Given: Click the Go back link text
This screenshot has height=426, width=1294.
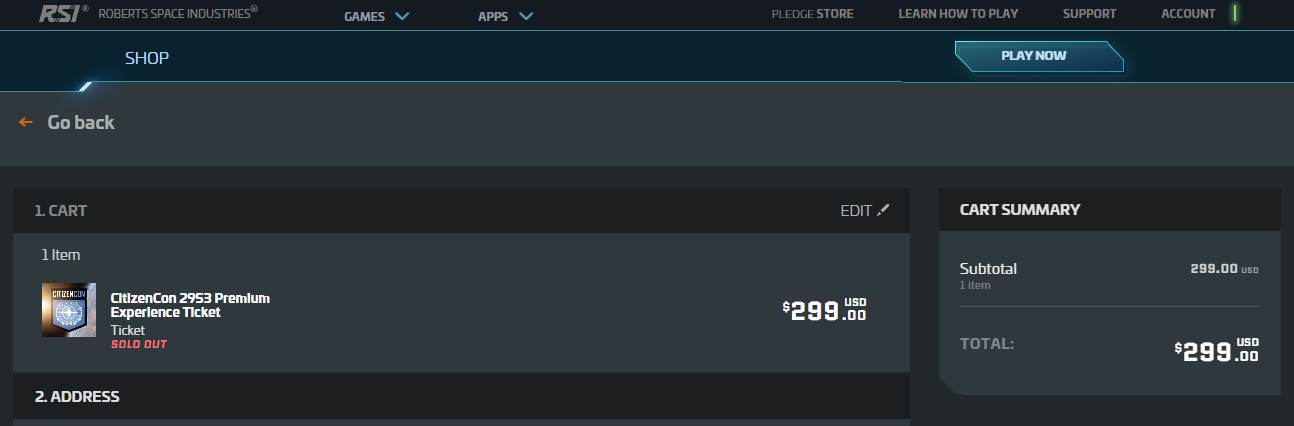Looking at the screenshot, I should (81, 122).
